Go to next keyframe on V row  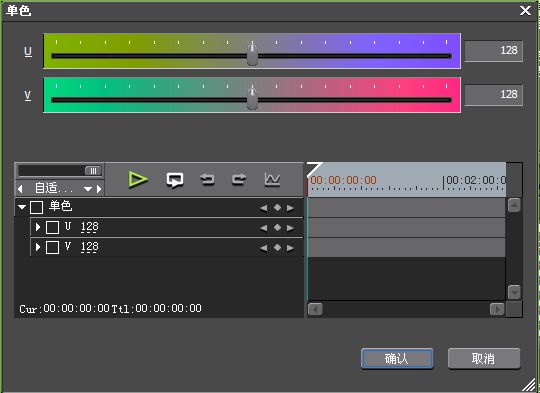point(290,248)
